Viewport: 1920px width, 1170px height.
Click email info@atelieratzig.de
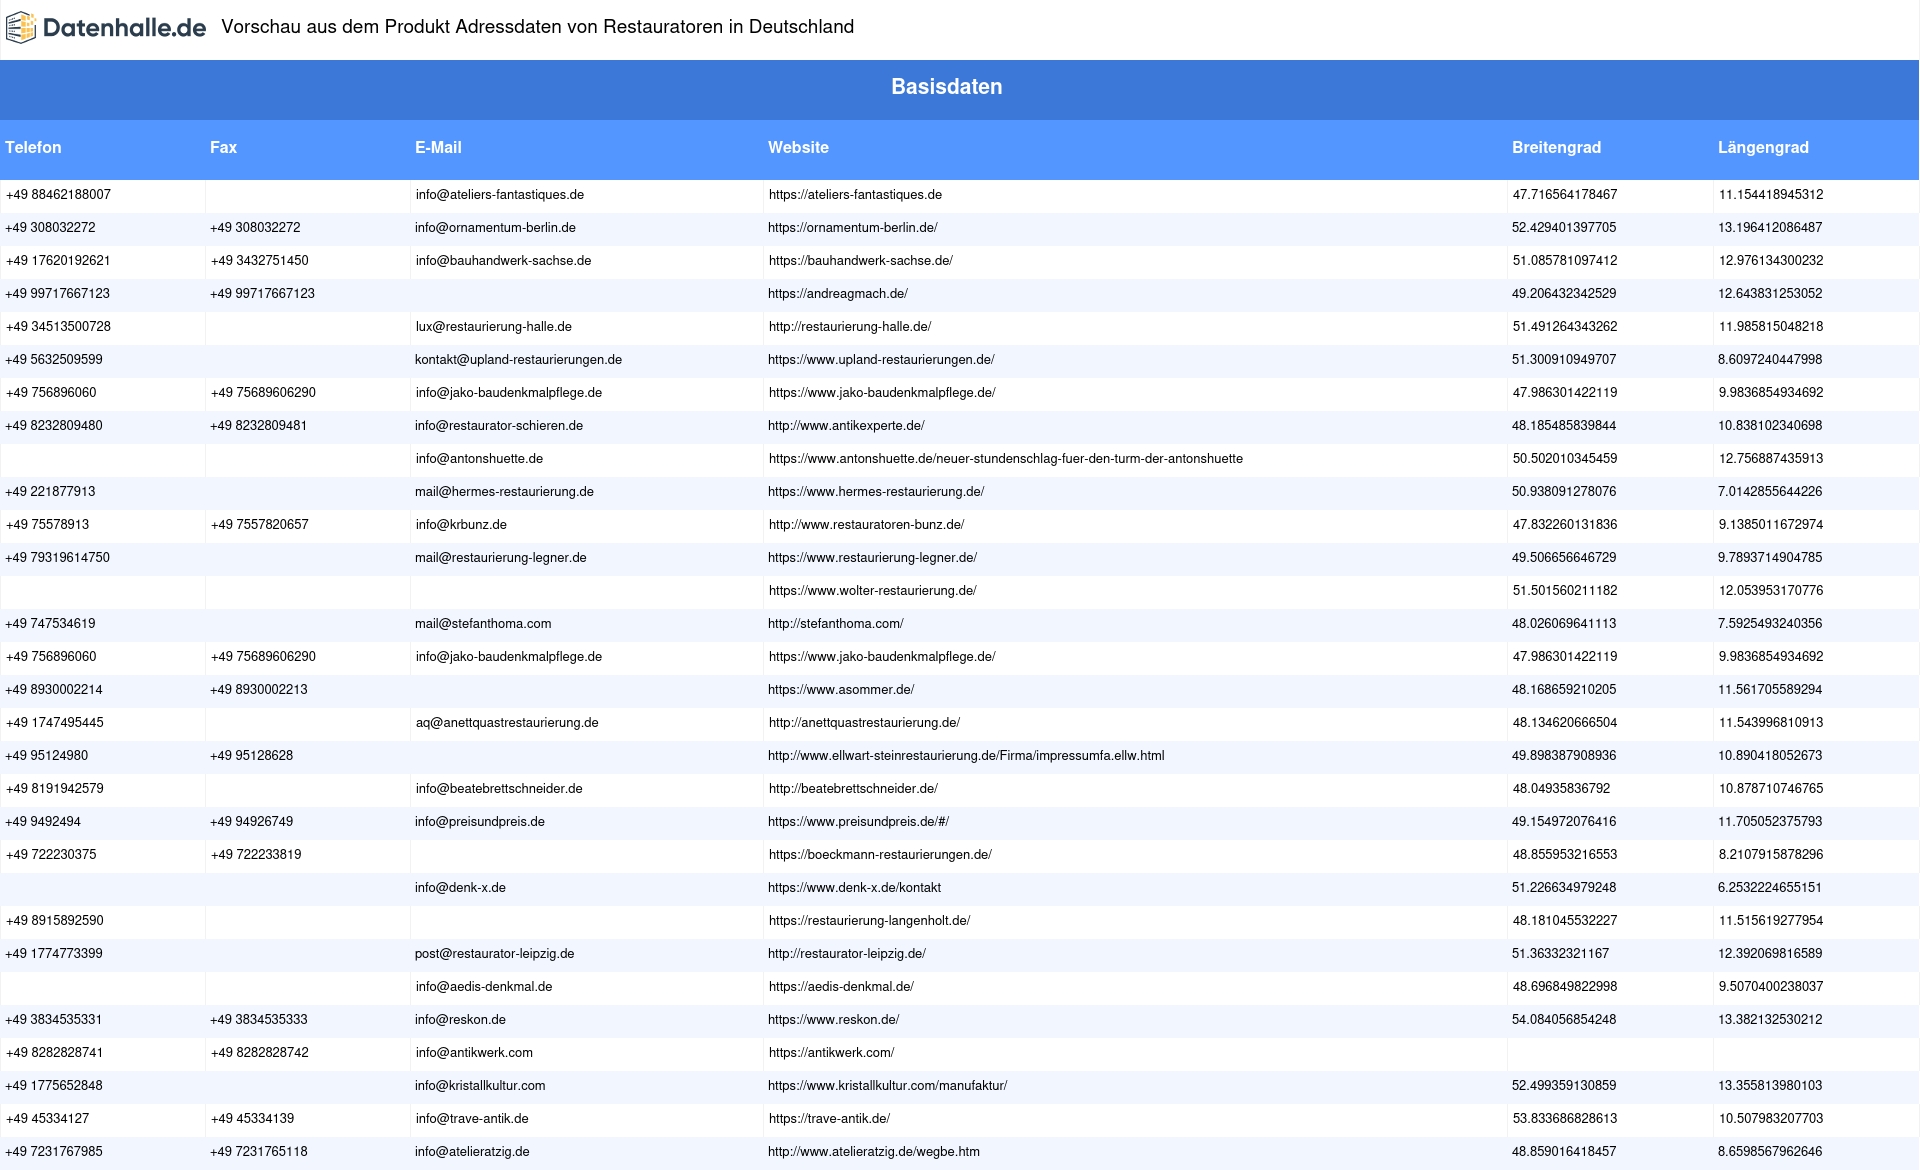472,1152
